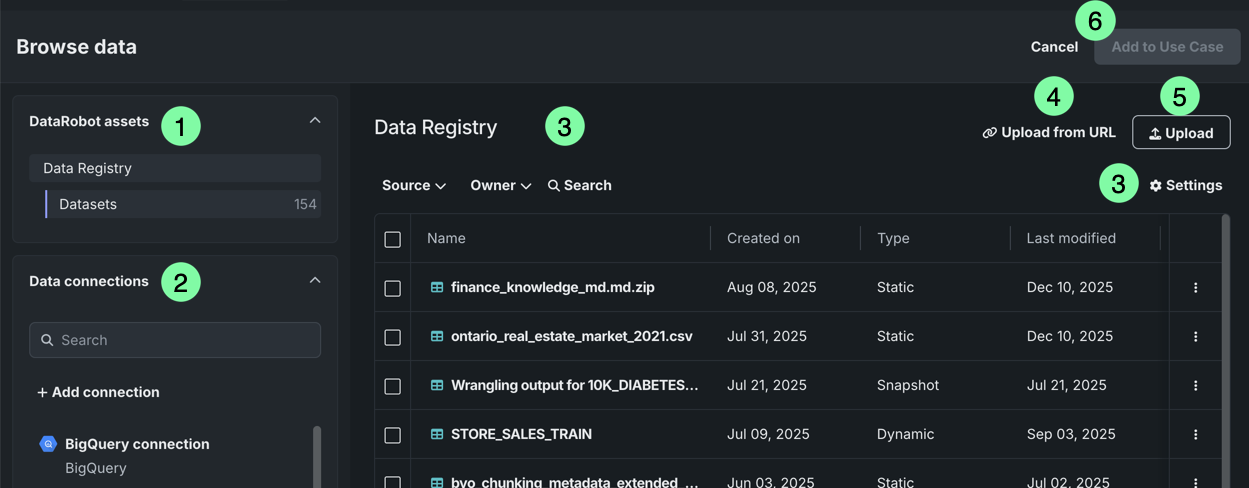Click the dataset table's vertical scrollbar
The width and height of the screenshot is (1249, 488).
pyautogui.click(x=1226, y=350)
